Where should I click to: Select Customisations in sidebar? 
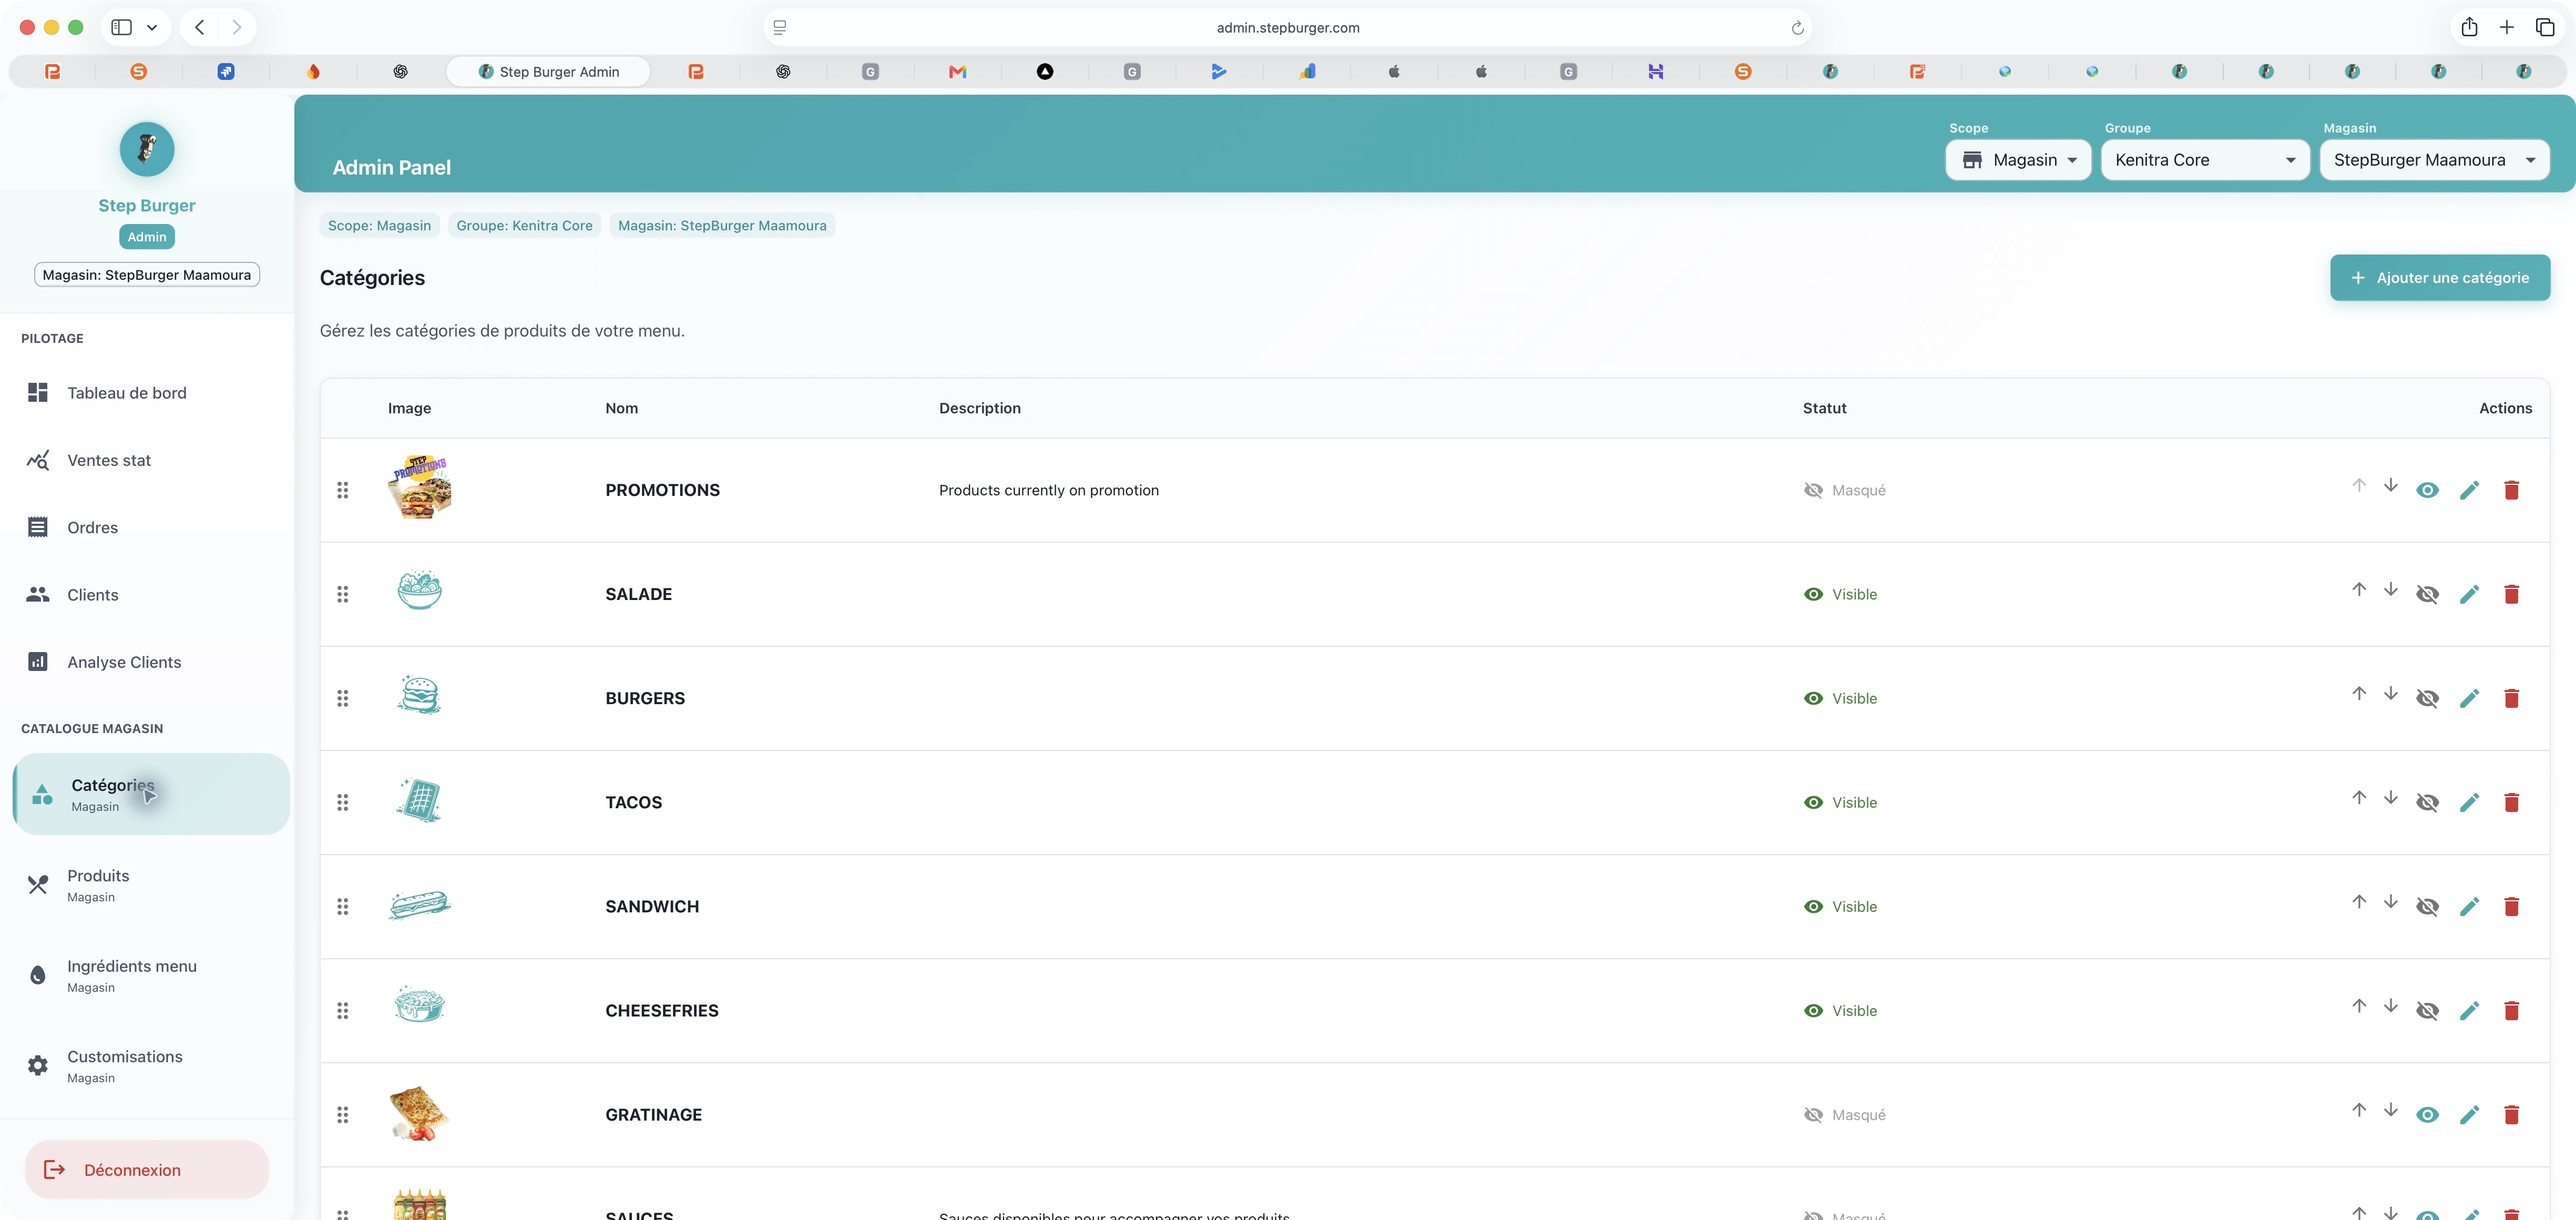(x=147, y=1066)
